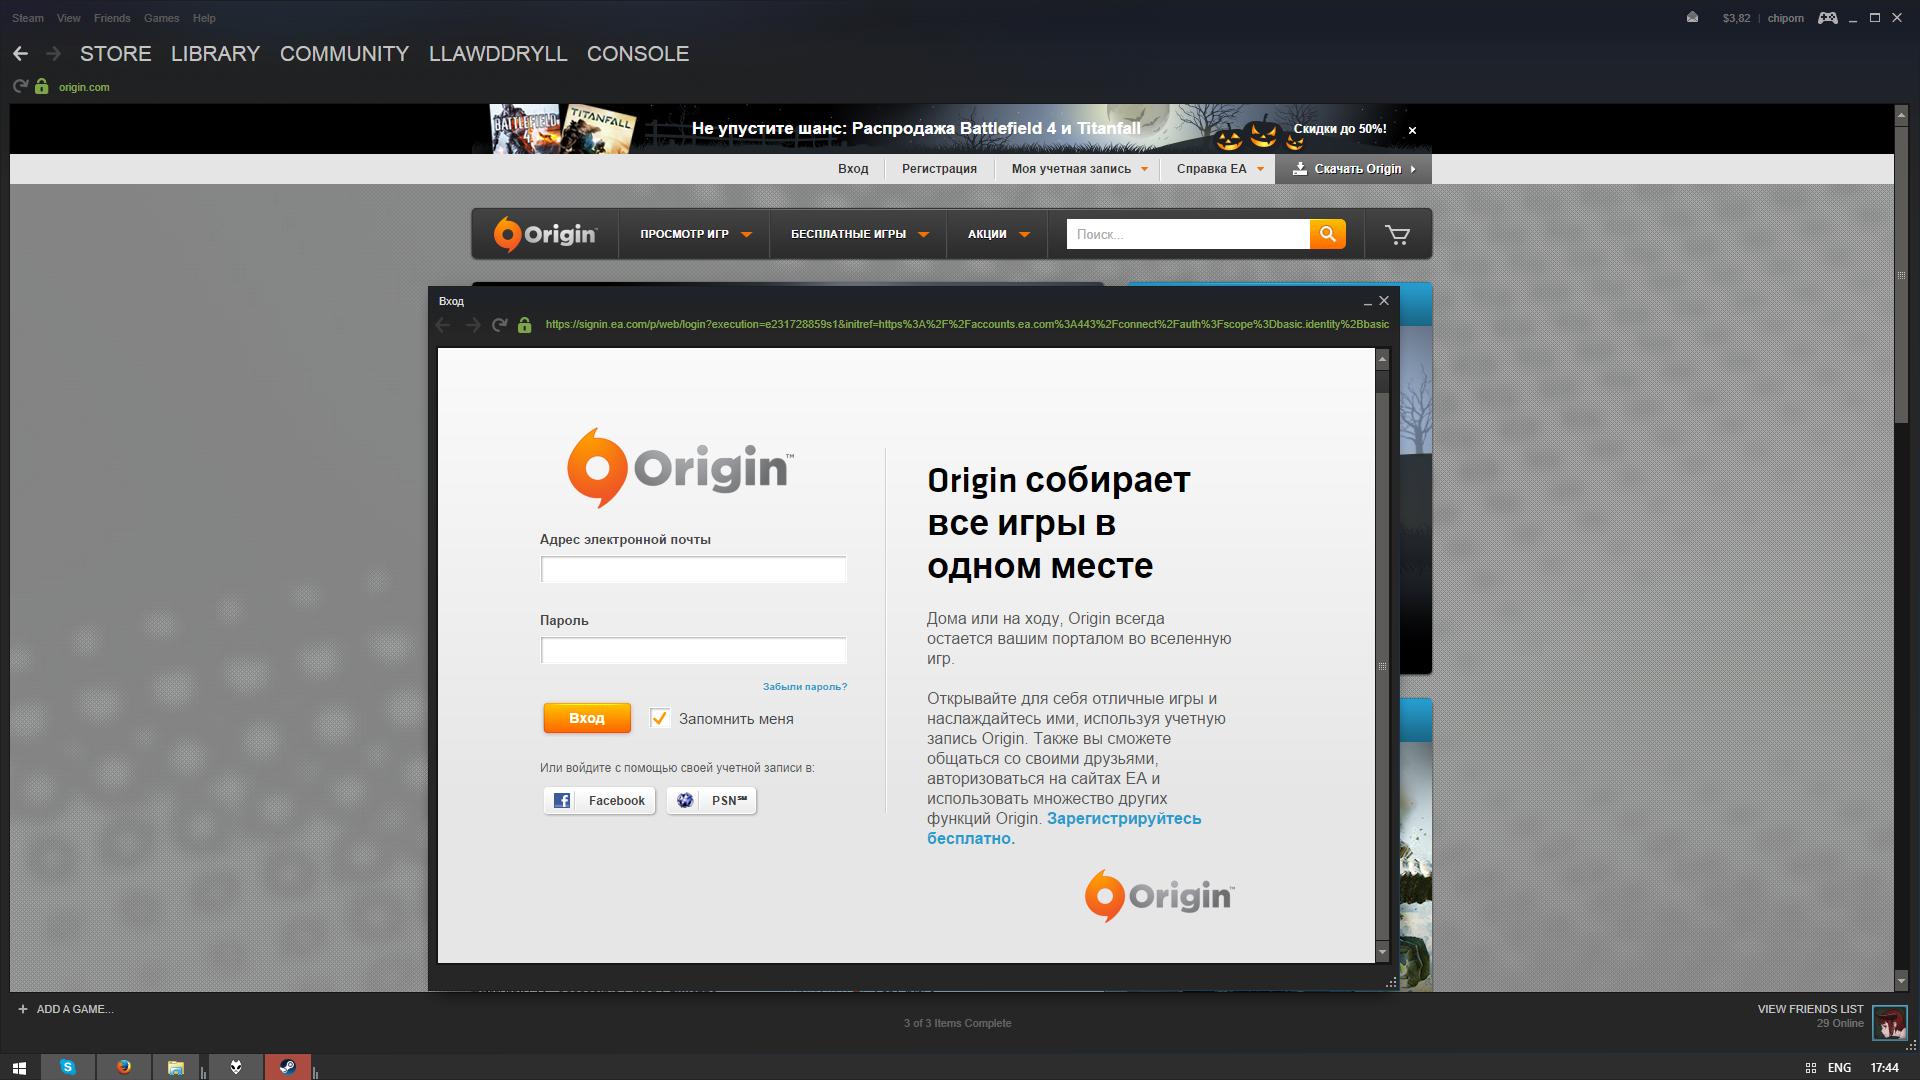Open the Help menu
This screenshot has height=1080, width=1920.
point(204,18)
